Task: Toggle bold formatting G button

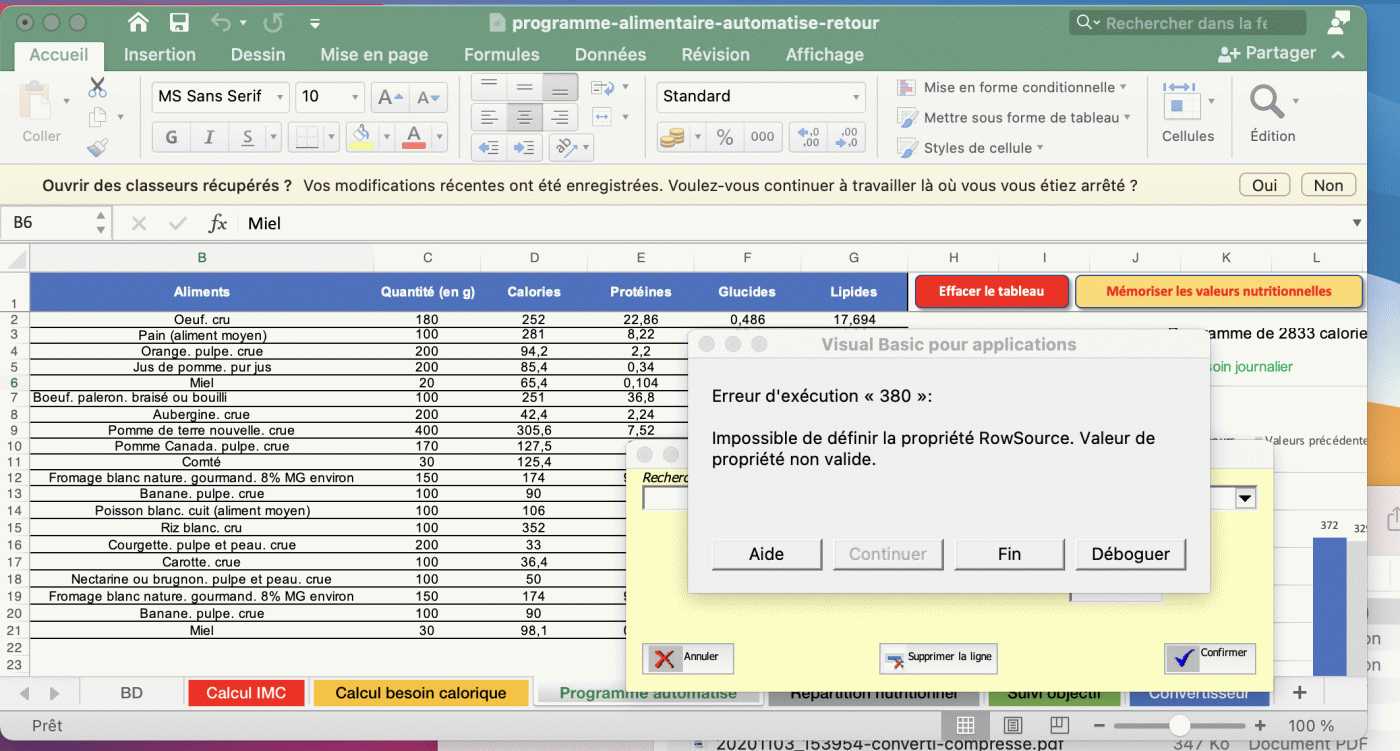Action: point(171,137)
